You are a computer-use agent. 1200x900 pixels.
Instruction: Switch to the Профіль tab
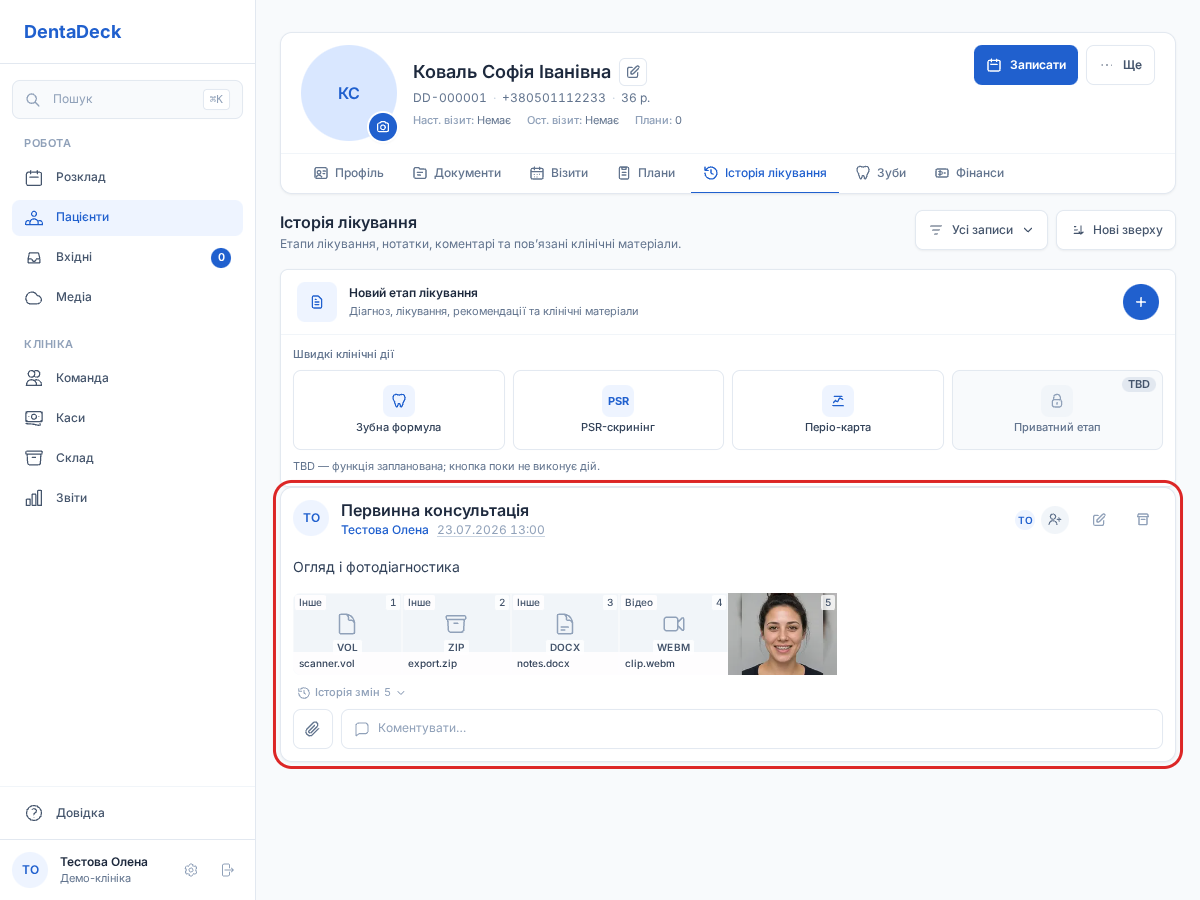349,173
